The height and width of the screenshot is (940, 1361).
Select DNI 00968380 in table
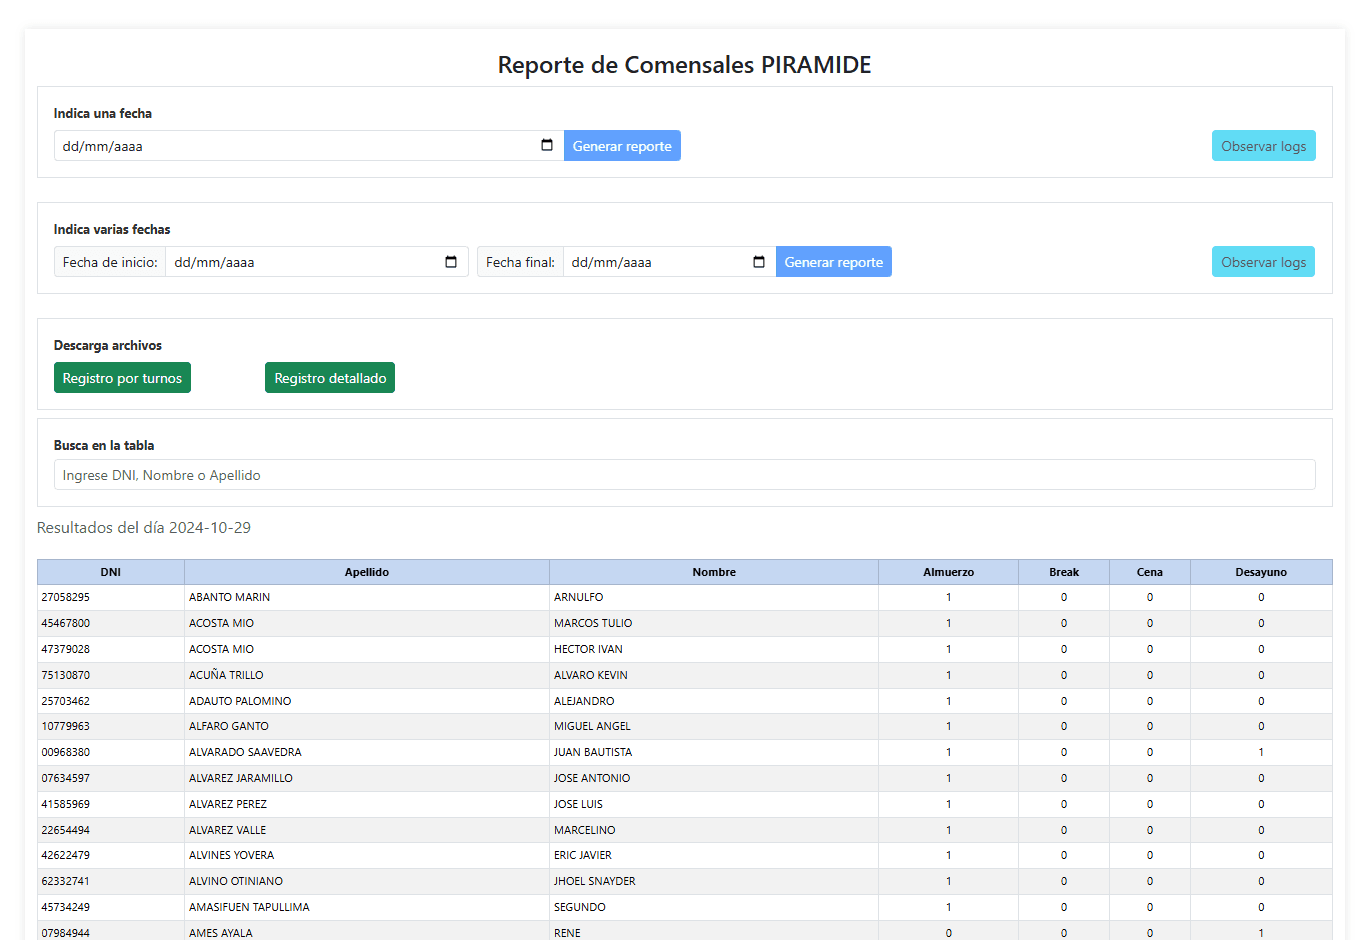66,752
